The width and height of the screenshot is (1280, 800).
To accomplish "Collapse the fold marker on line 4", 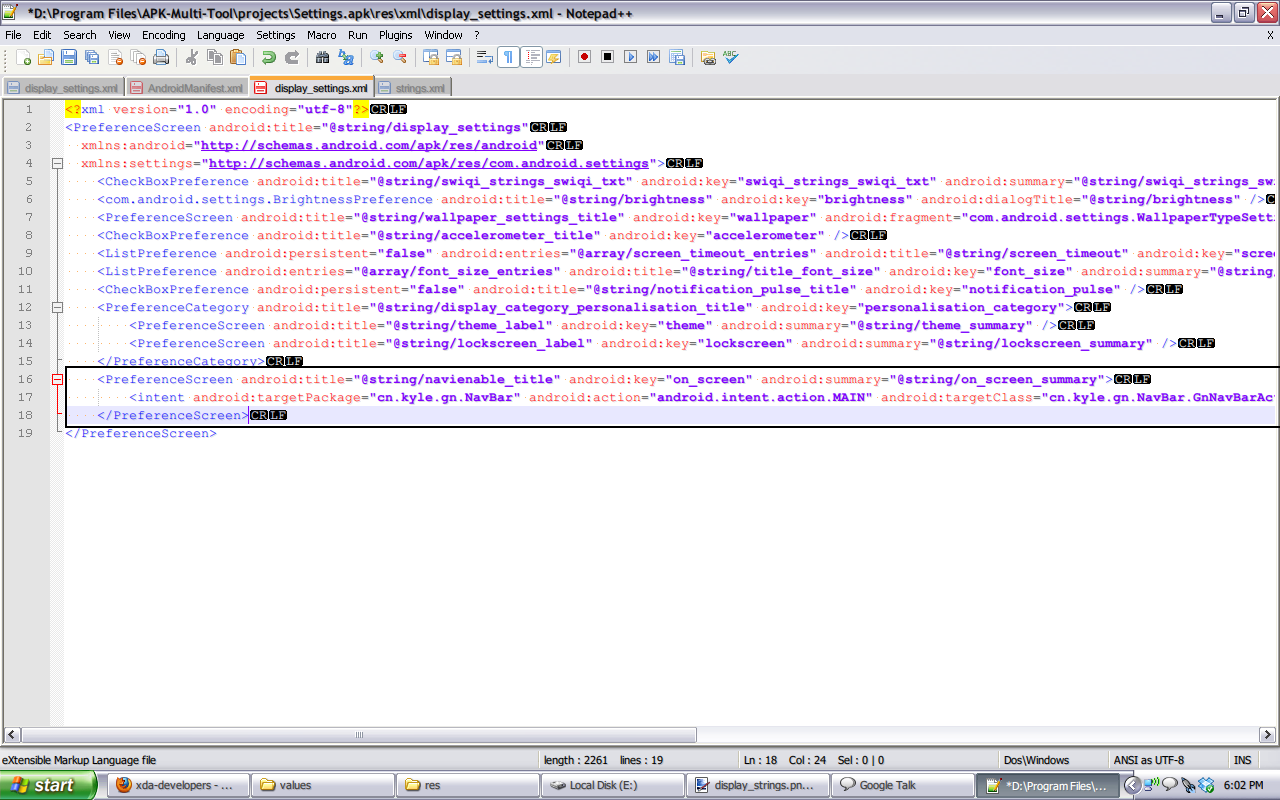I will tap(57, 163).
